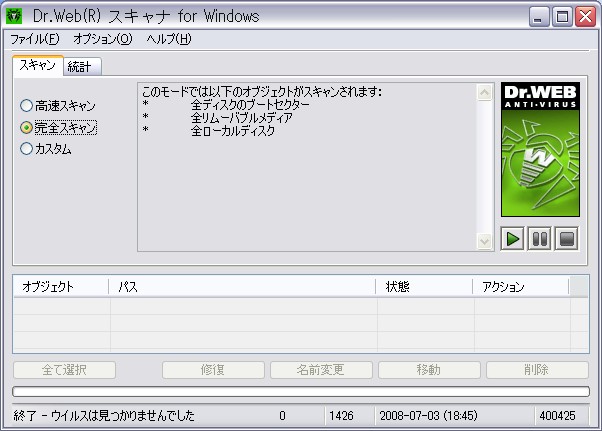Start the scan with the green play button
602x431 pixels.
(513, 238)
